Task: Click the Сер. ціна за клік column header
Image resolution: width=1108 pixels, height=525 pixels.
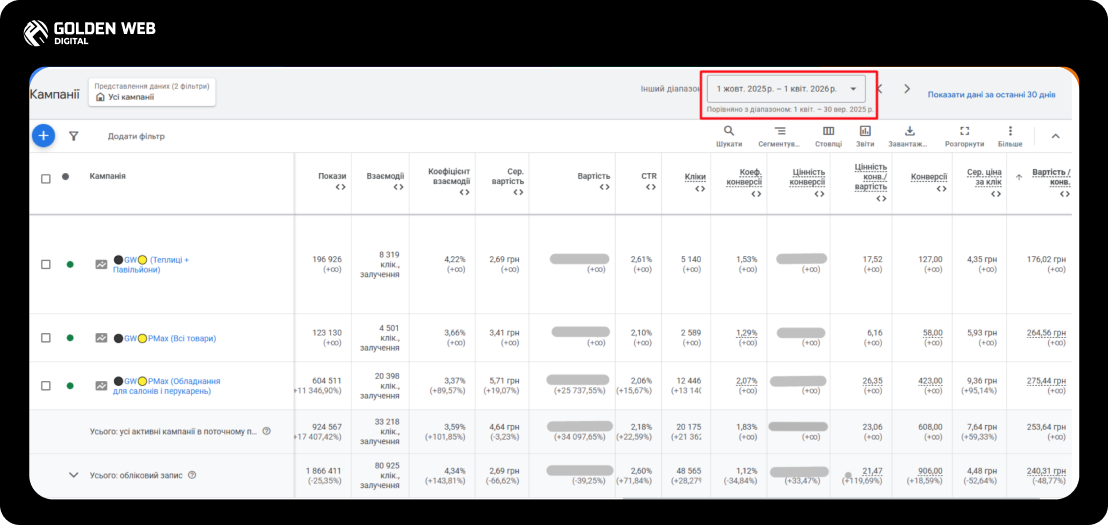Action: coord(984,176)
